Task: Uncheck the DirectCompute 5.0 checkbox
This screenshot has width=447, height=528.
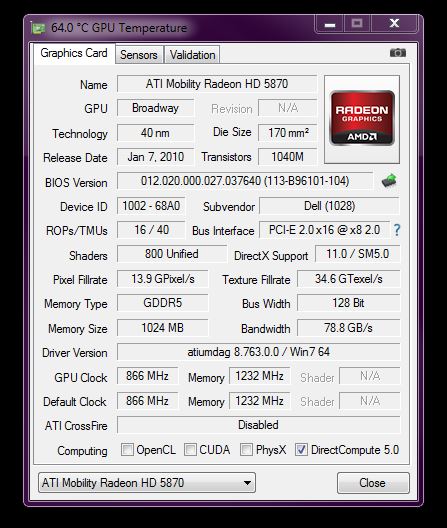Action: pos(301,450)
